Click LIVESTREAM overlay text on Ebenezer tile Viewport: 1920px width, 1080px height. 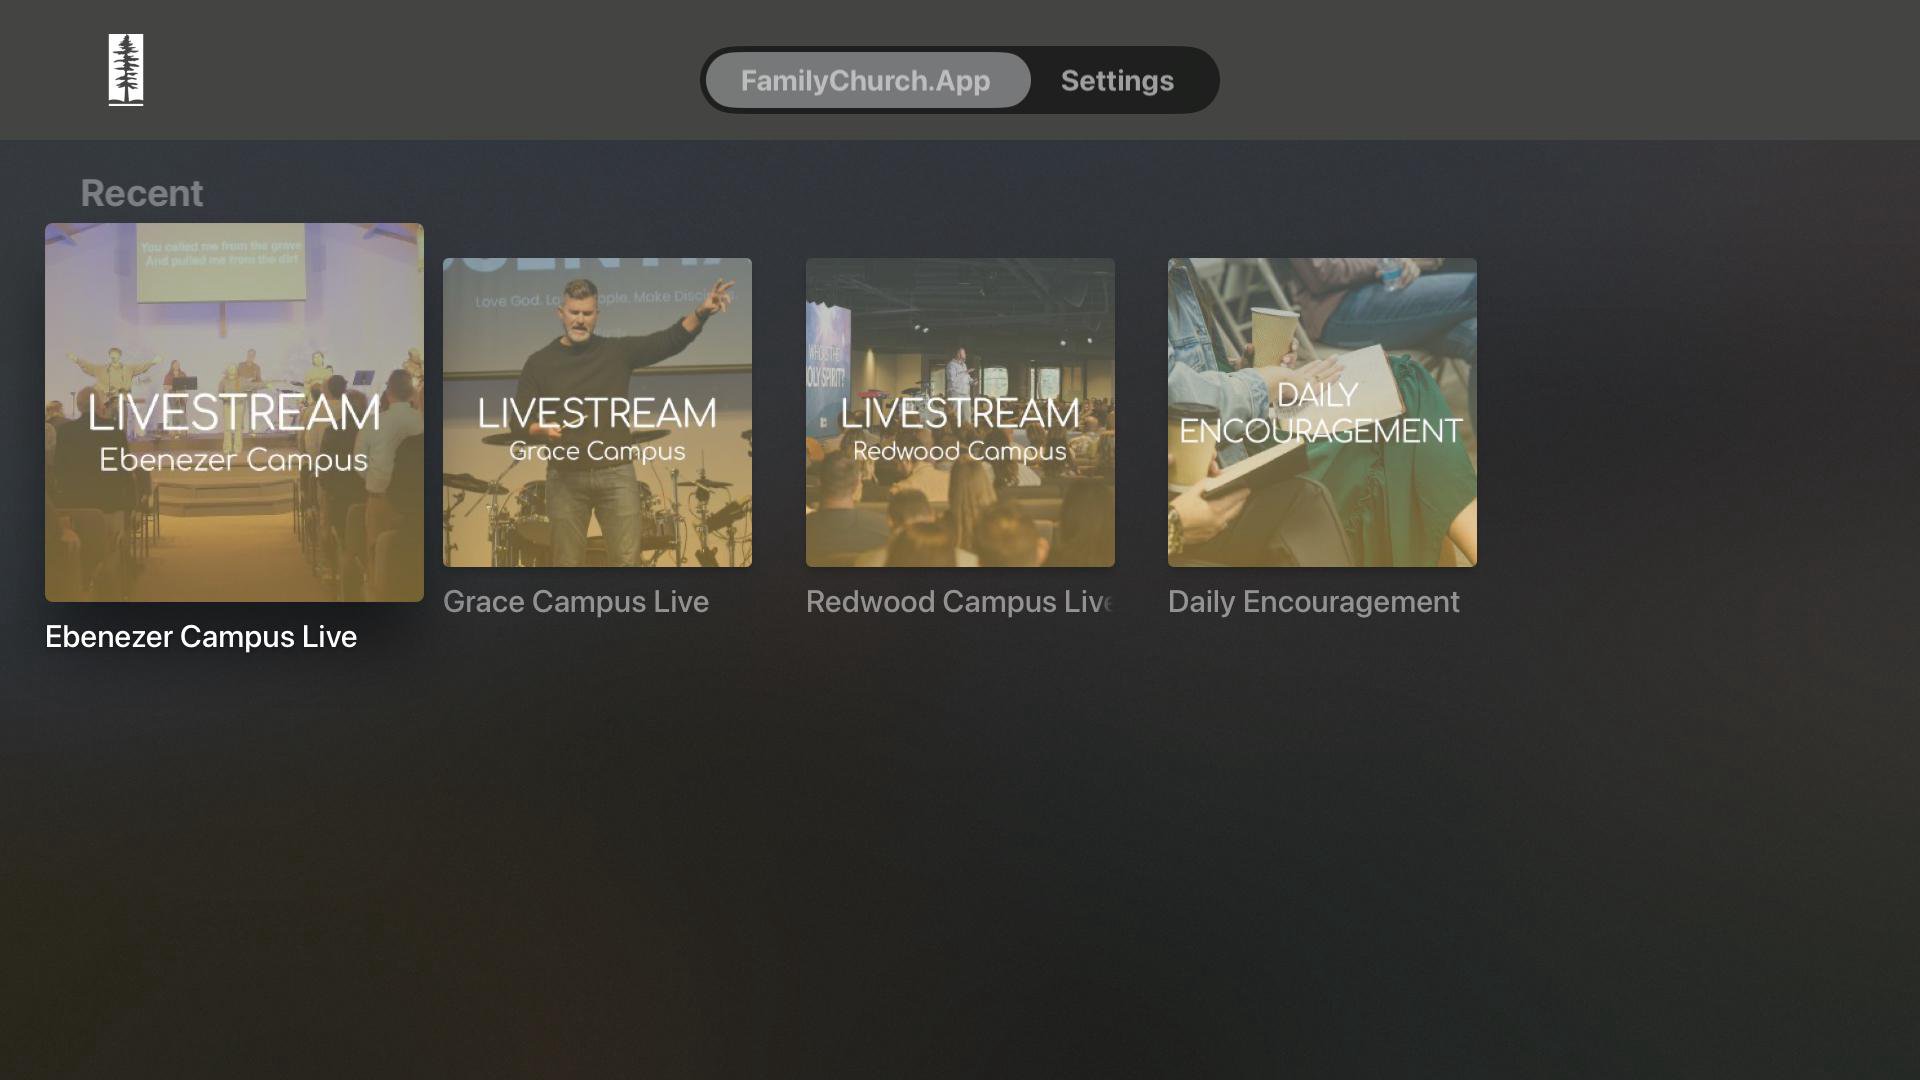(x=234, y=412)
